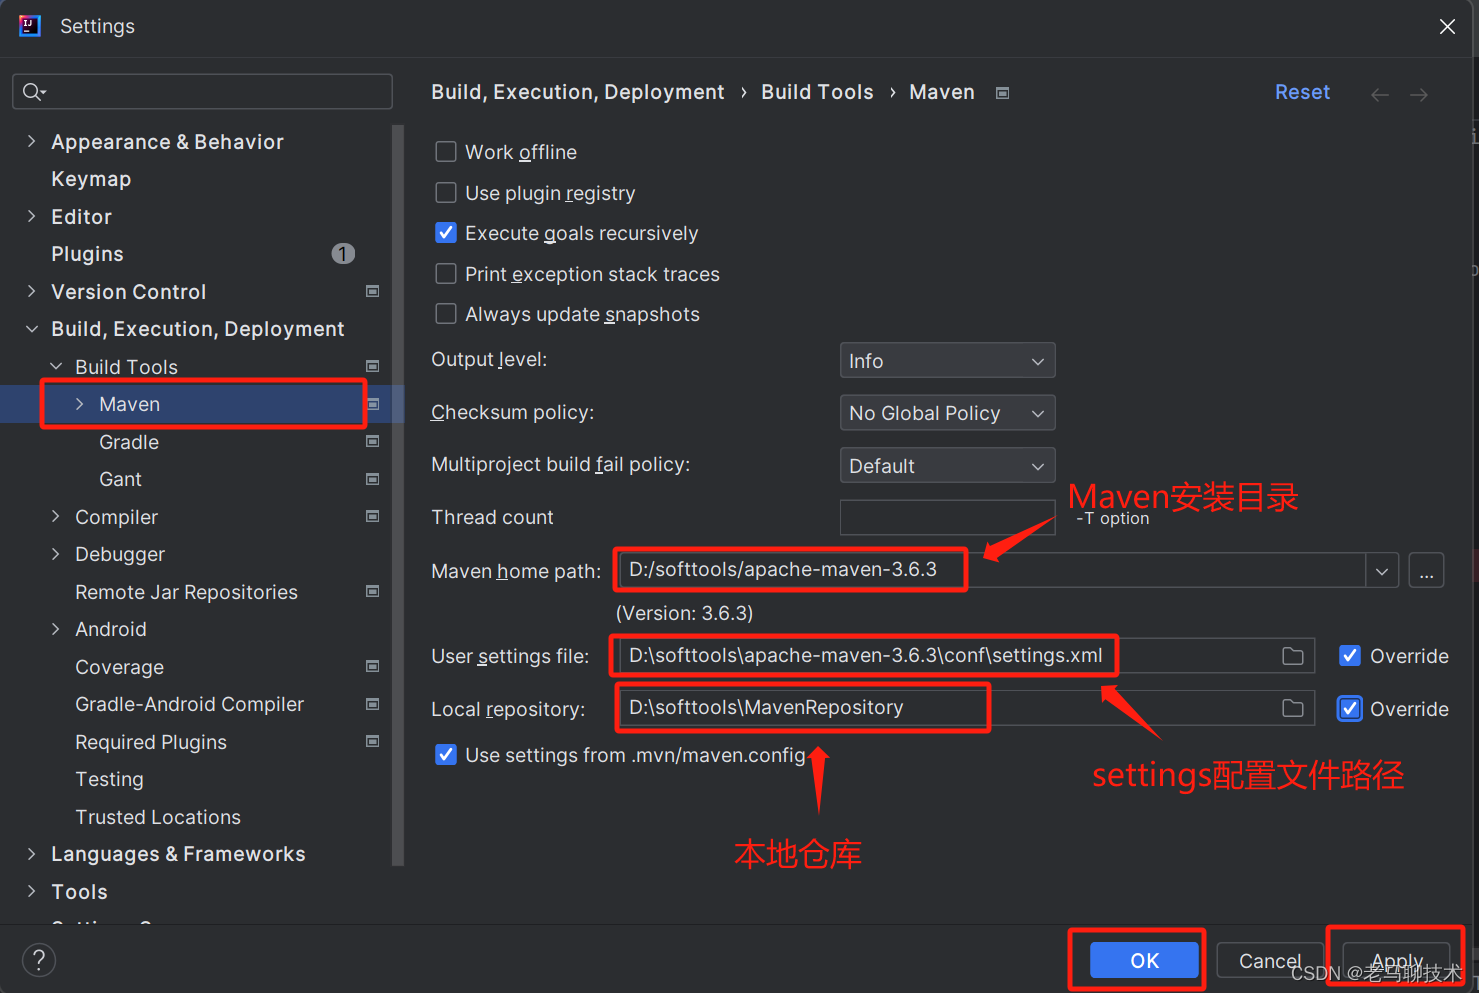The width and height of the screenshot is (1479, 993).
Task: Click the project icon beside Gant
Action: 373,479
